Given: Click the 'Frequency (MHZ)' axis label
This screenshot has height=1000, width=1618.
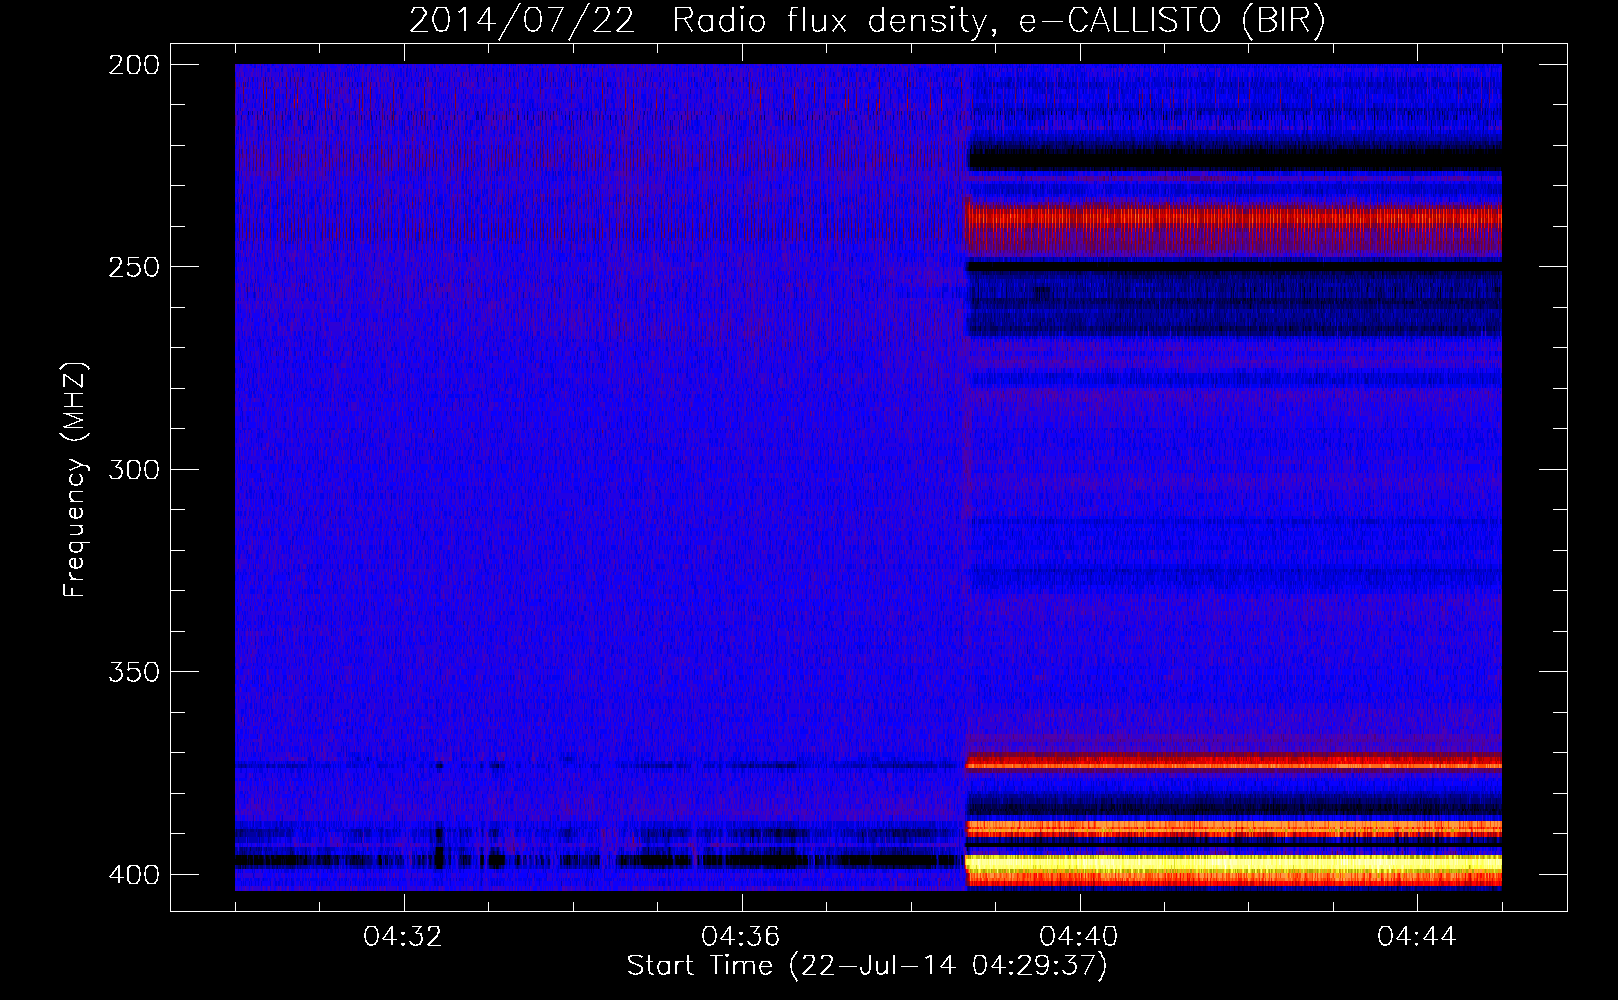Looking at the screenshot, I should pyautogui.click(x=75, y=480).
